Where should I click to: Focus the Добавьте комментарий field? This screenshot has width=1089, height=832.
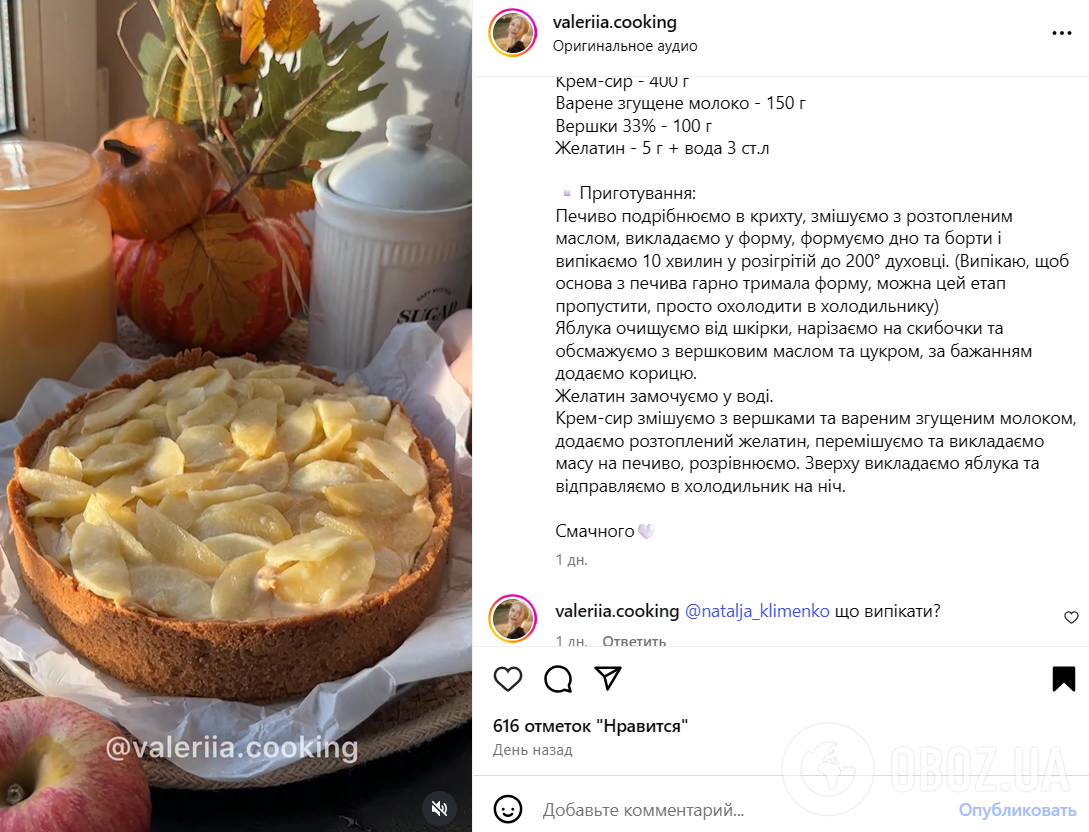[743, 810]
